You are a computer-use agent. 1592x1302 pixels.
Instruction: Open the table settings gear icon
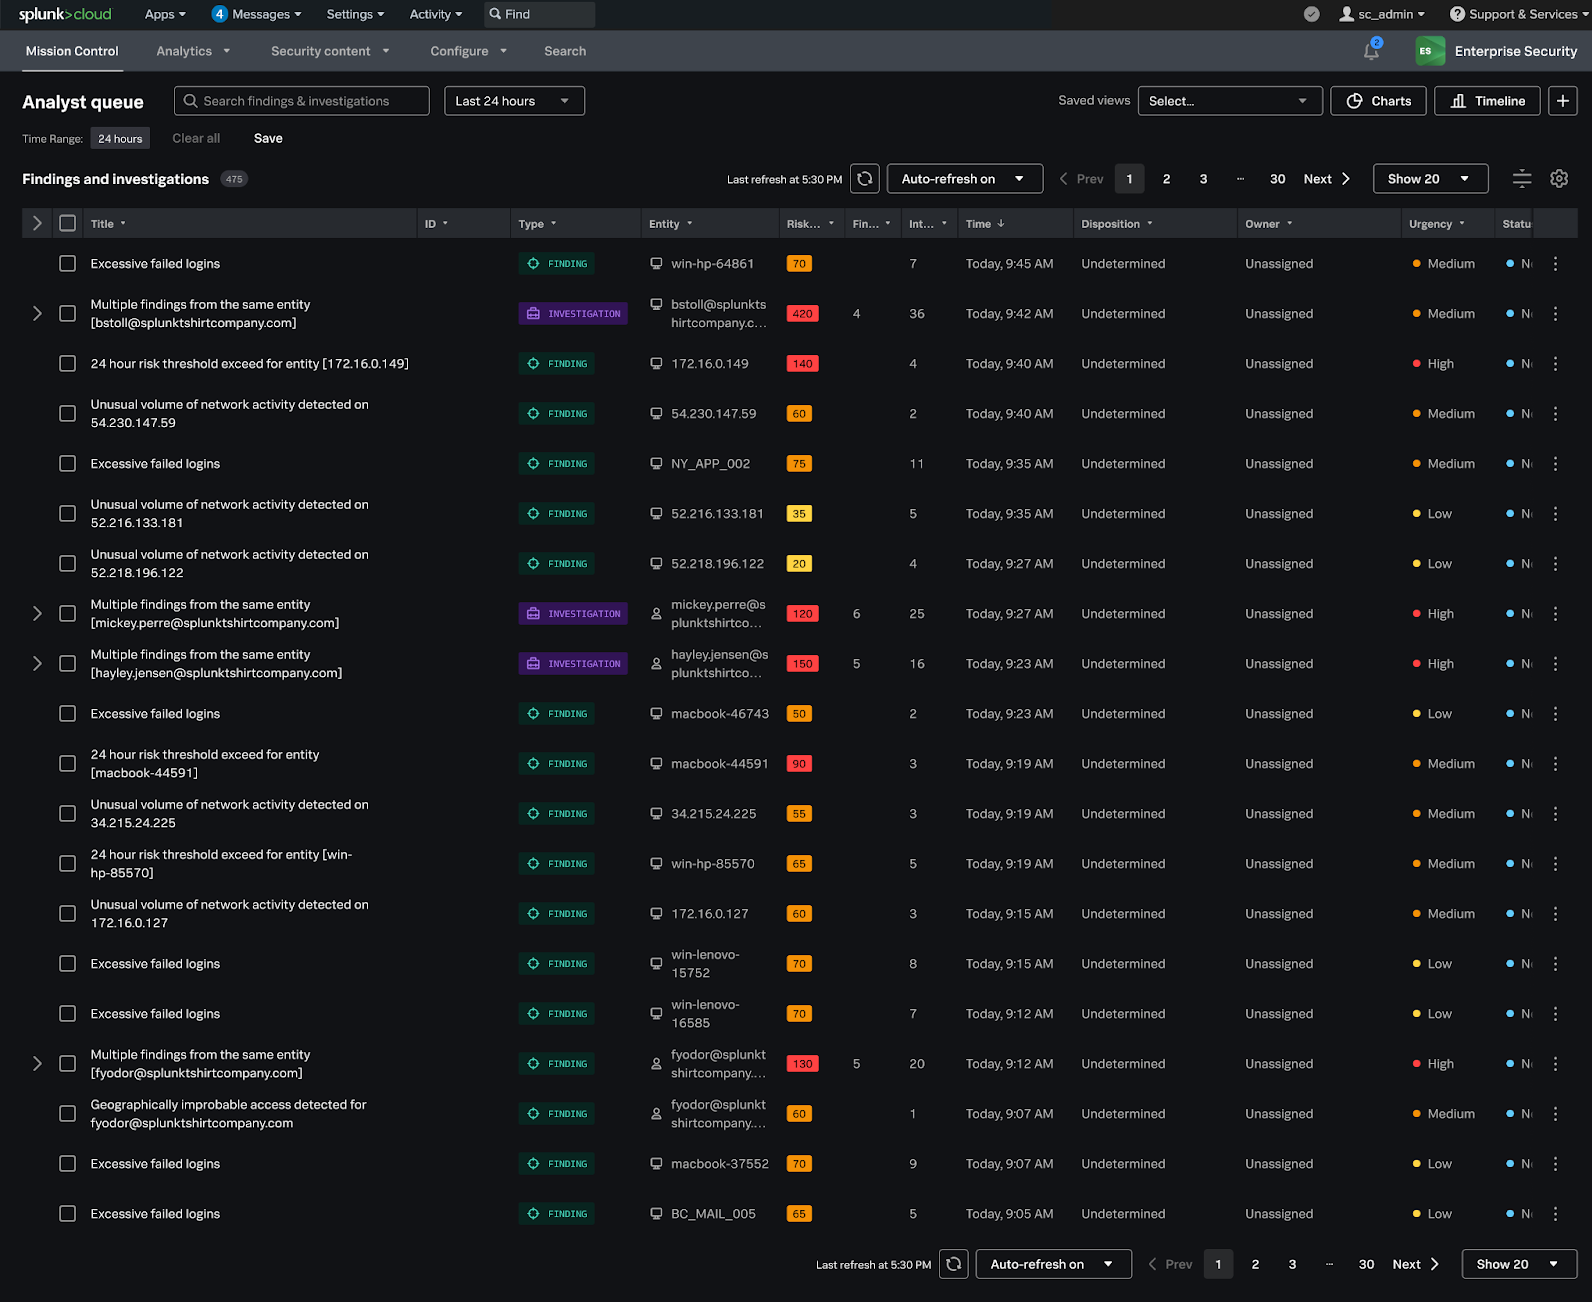coord(1559,179)
